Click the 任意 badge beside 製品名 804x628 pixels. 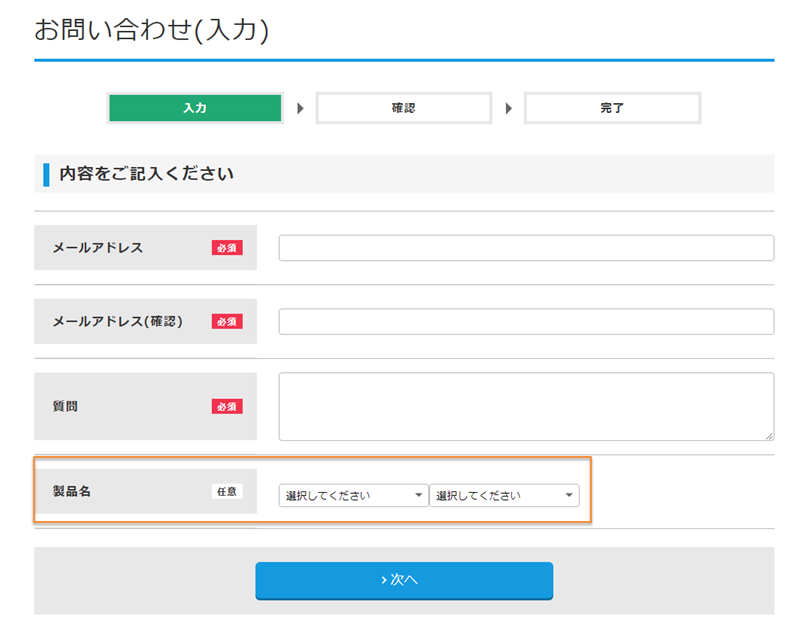click(x=227, y=491)
